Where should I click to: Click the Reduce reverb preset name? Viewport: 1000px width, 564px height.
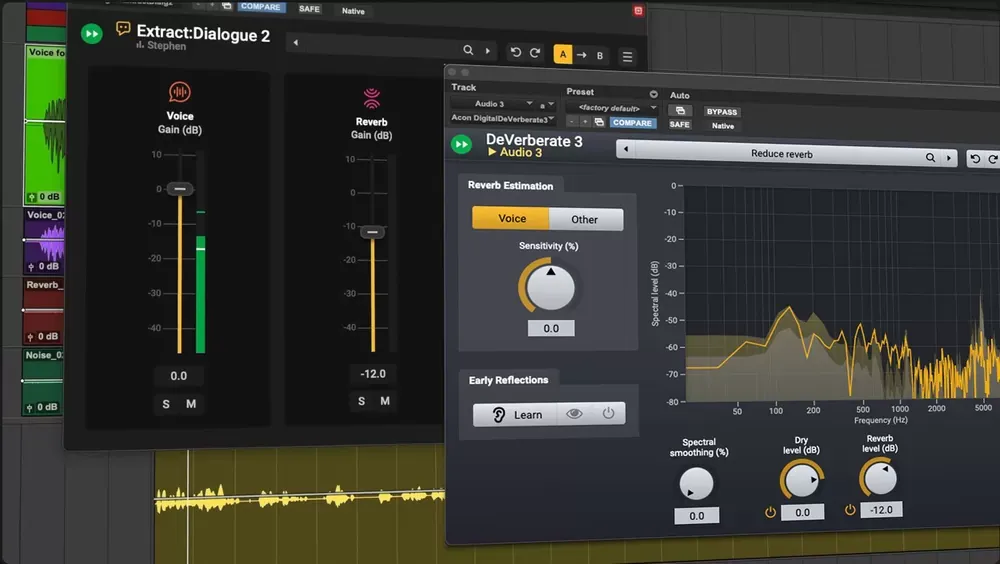(x=781, y=154)
